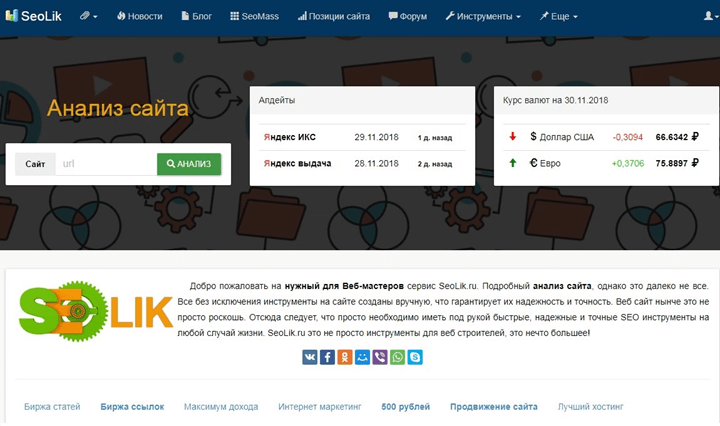Open the Яндекс выдача update entry

click(298, 163)
